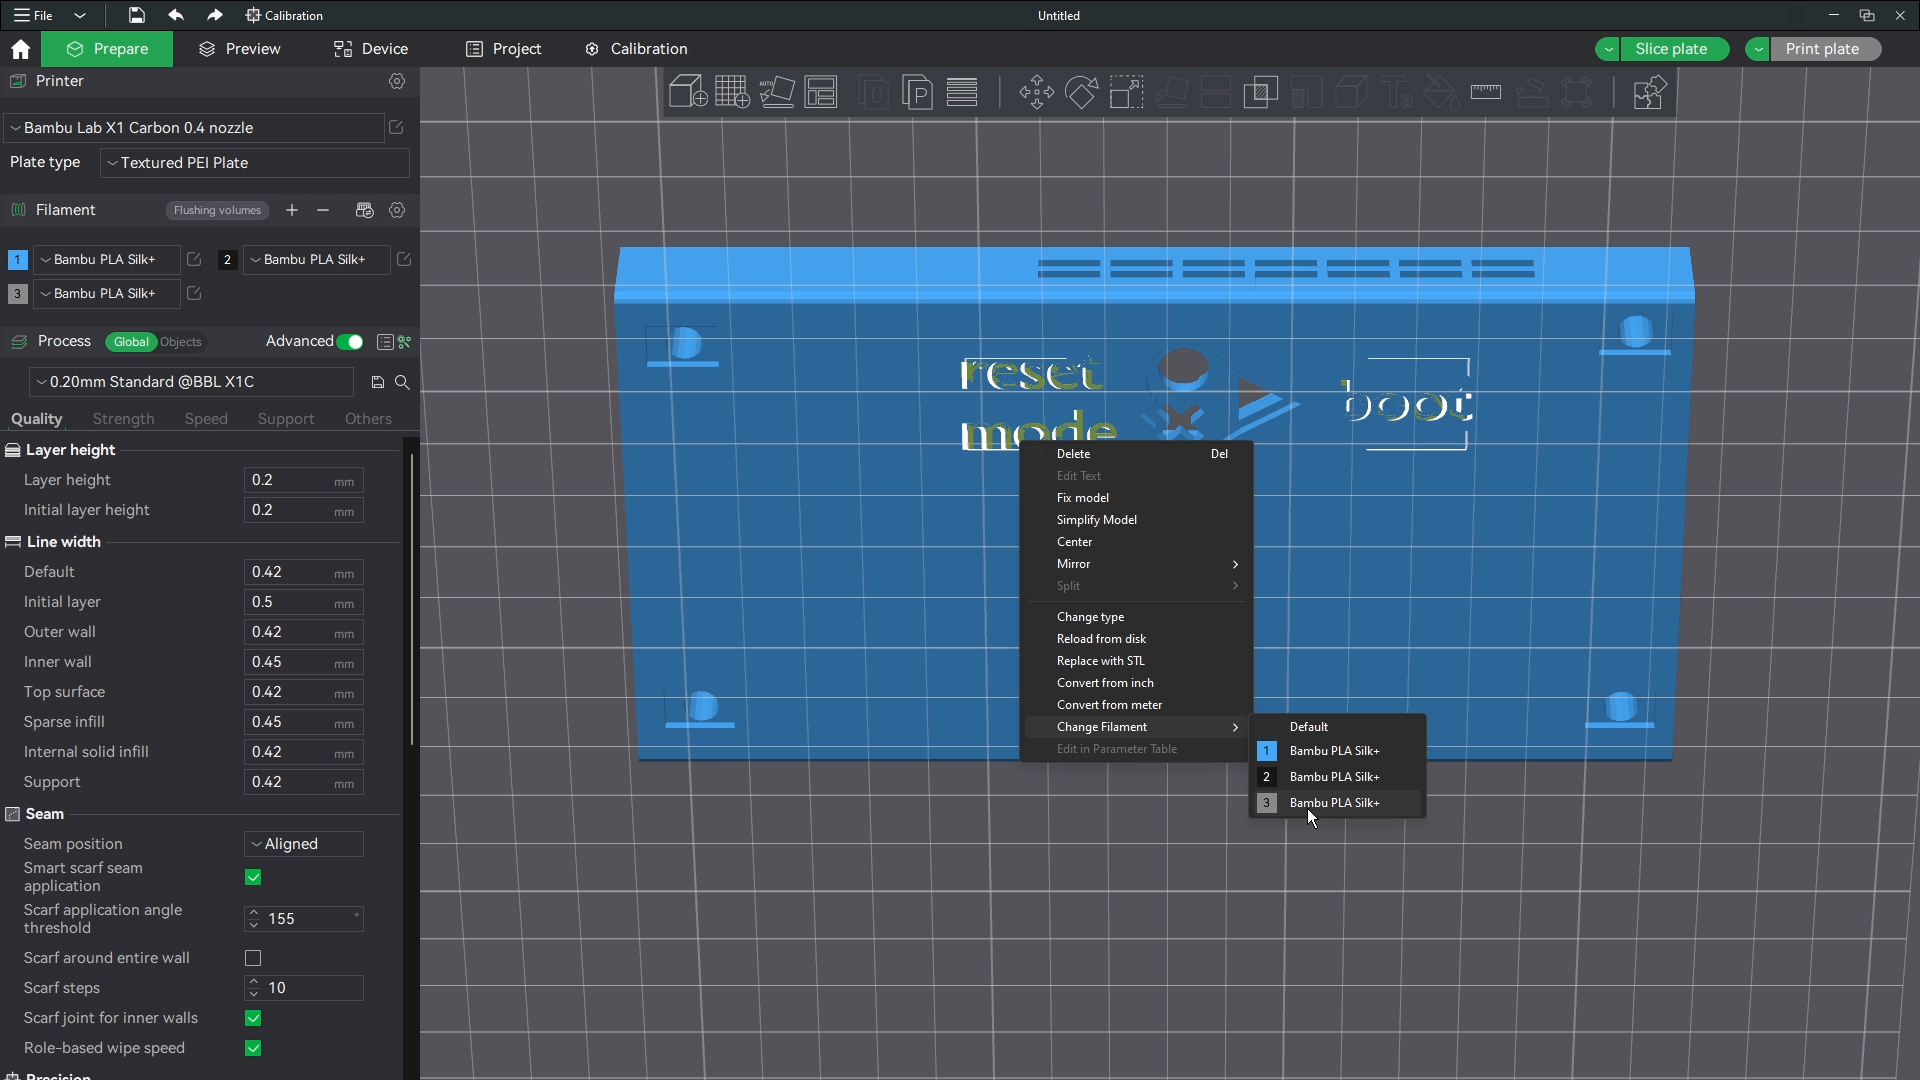Expand the Seam position dropdown
This screenshot has width=1920, height=1080.
tap(303, 844)
